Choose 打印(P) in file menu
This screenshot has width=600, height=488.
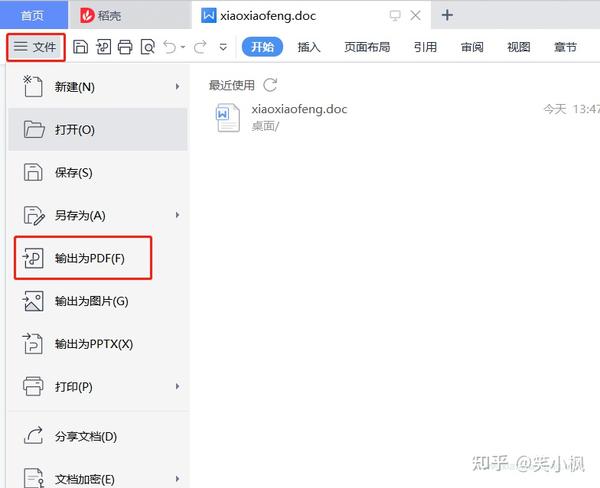coord(98,387)
